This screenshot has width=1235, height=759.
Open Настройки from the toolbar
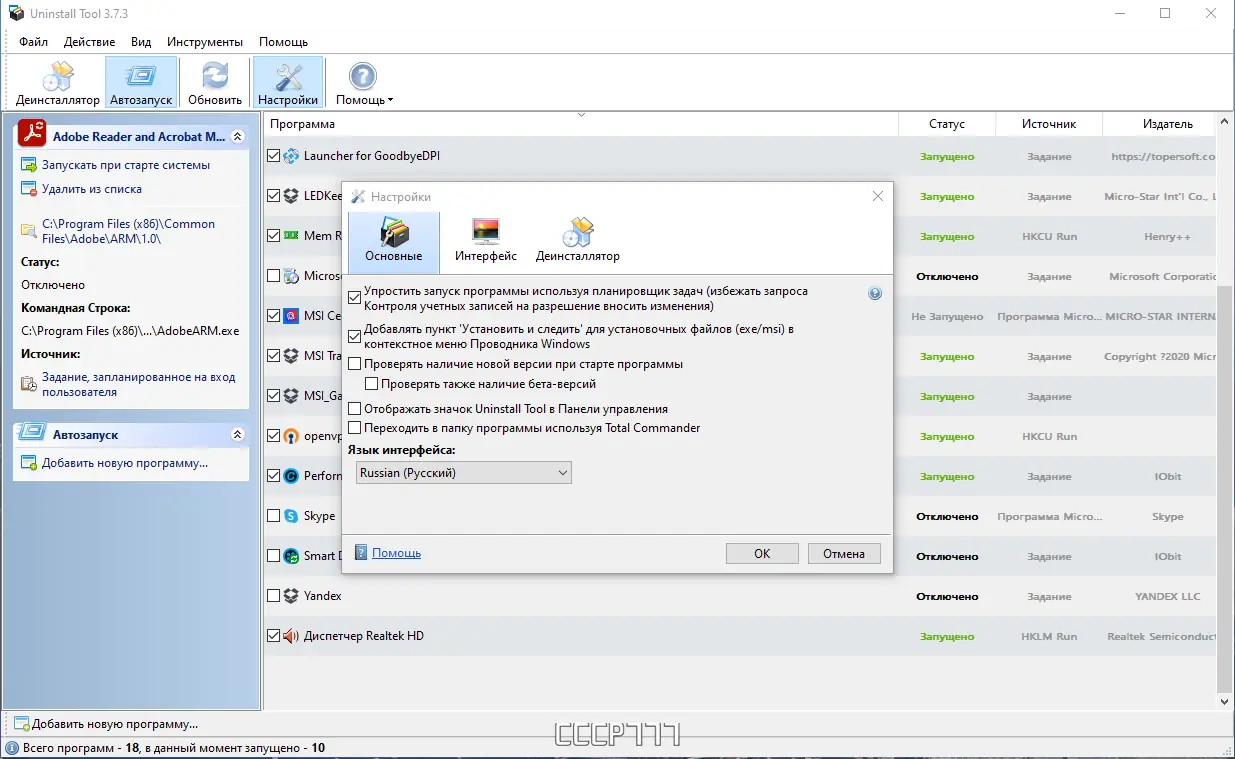(288, 82)
